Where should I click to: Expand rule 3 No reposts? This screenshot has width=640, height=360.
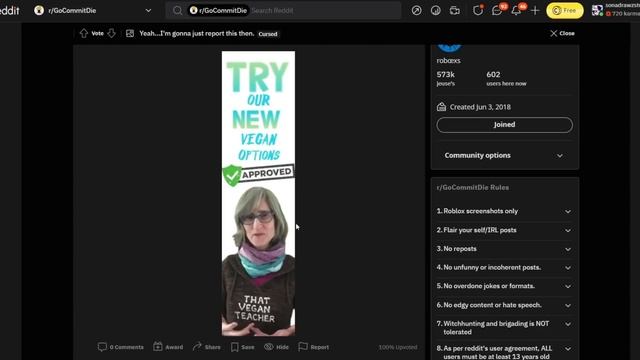[504, 249]
